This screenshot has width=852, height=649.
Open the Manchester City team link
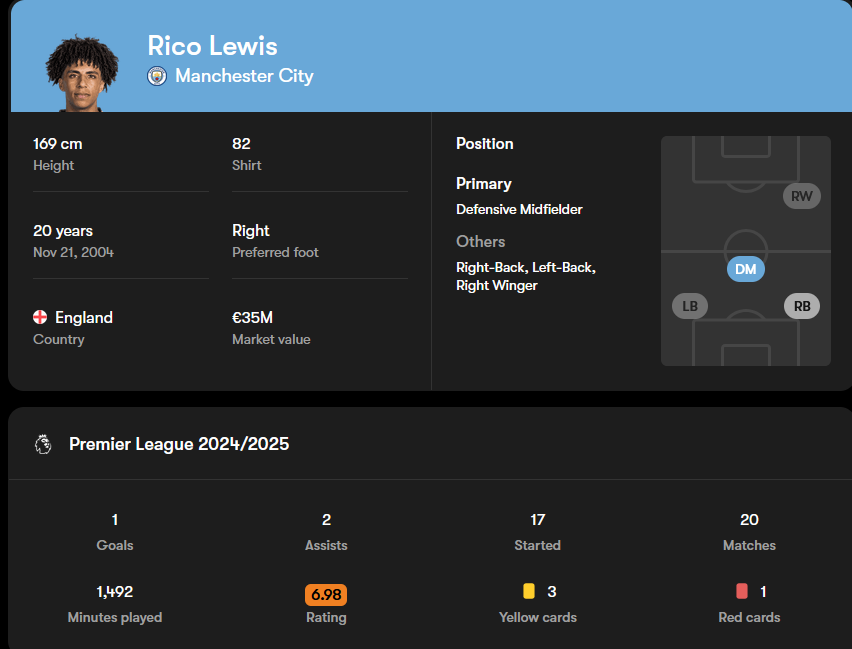click(244, 76)
